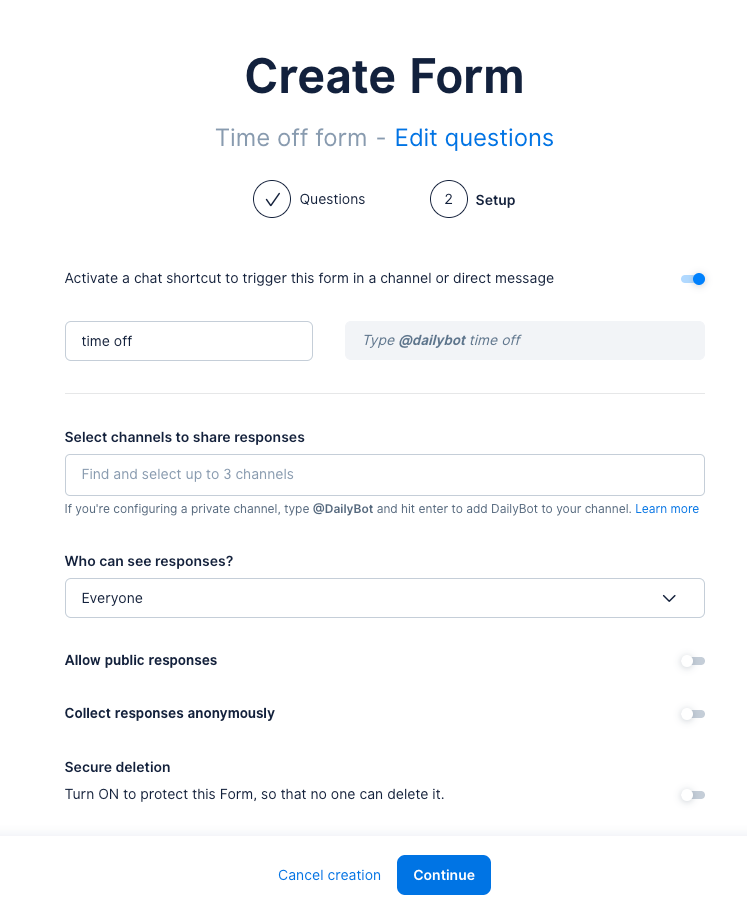Click the channel search field
747x907 pixels.
click(384, 475)
